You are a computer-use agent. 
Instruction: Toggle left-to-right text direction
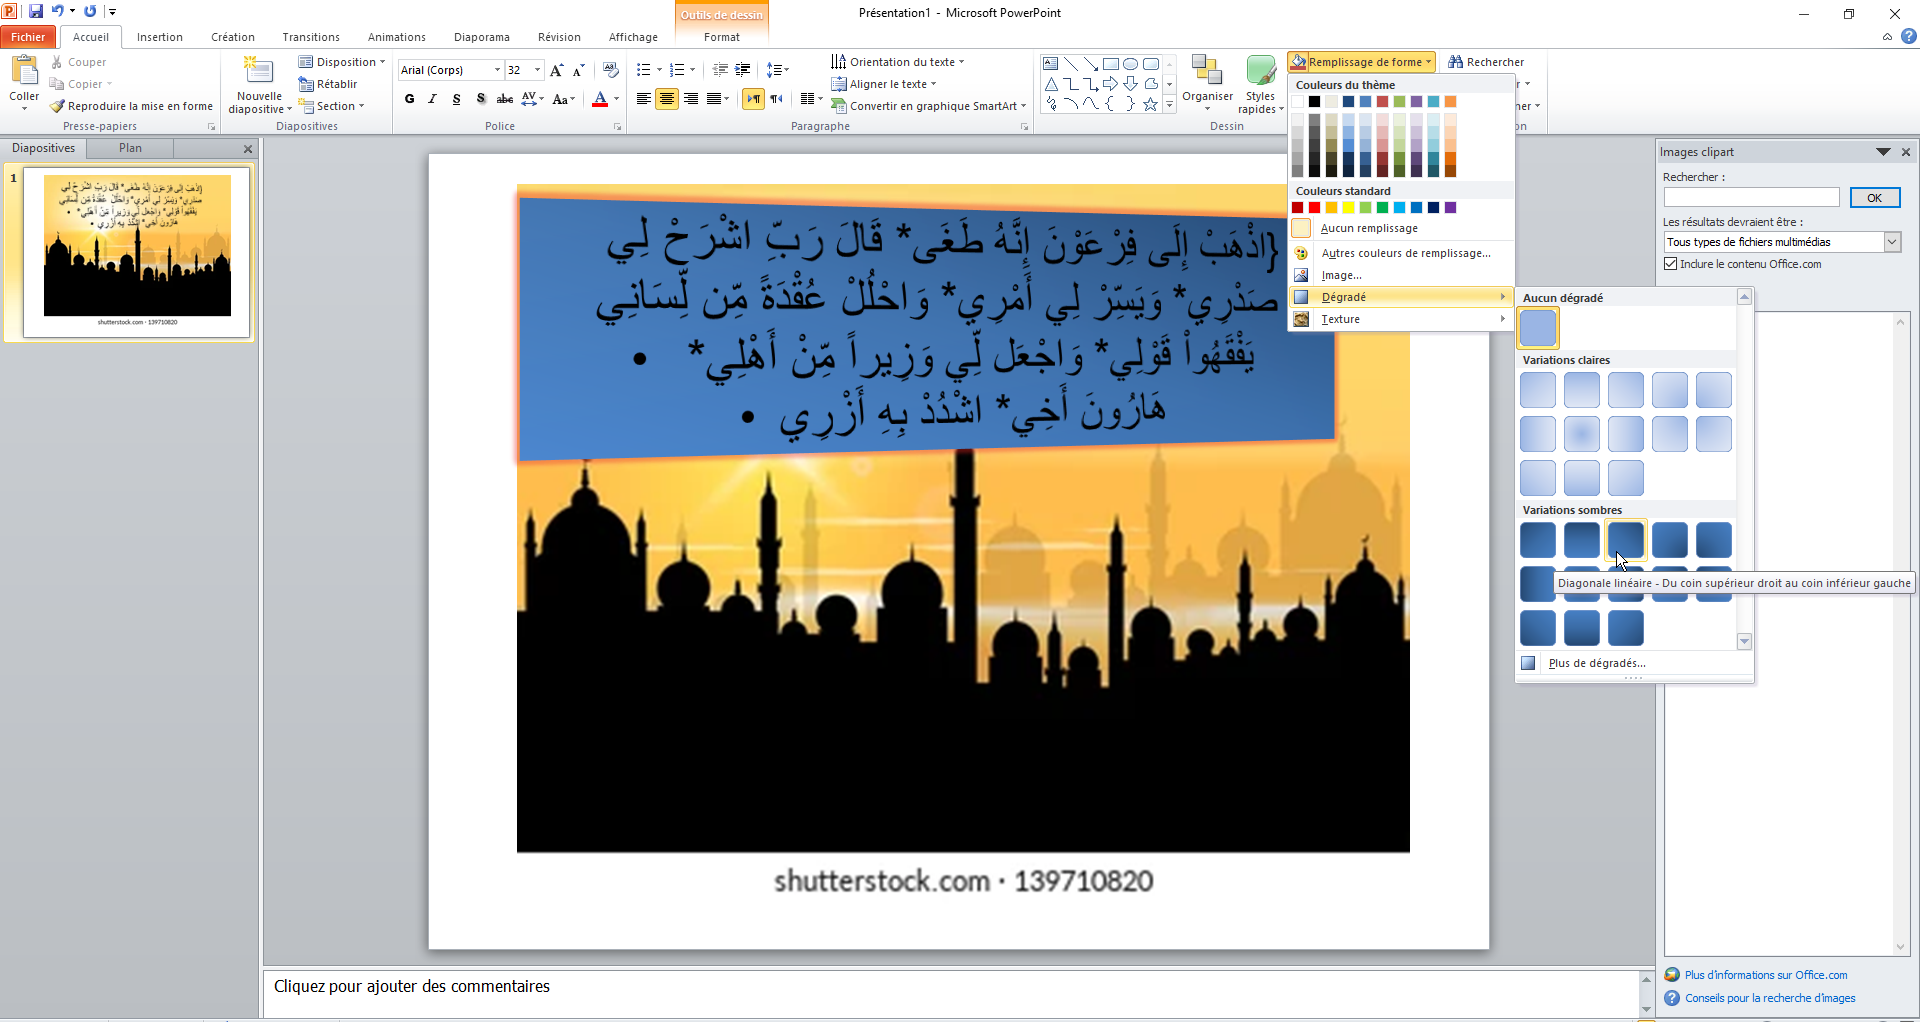click(753, 99)
